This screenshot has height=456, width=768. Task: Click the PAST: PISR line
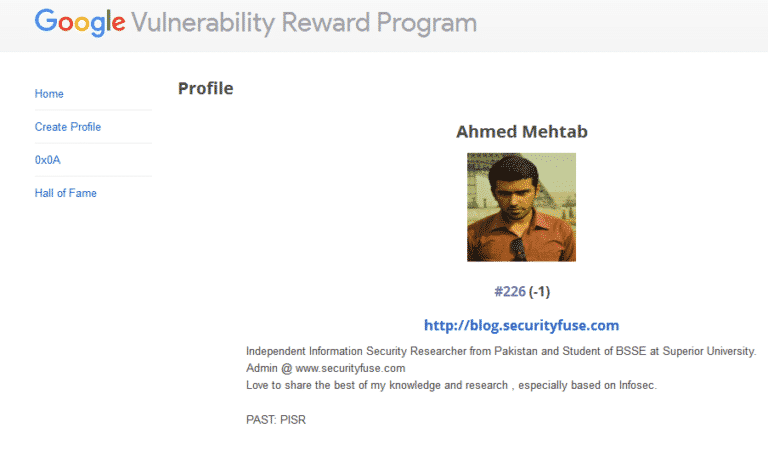tap(275, 420)
